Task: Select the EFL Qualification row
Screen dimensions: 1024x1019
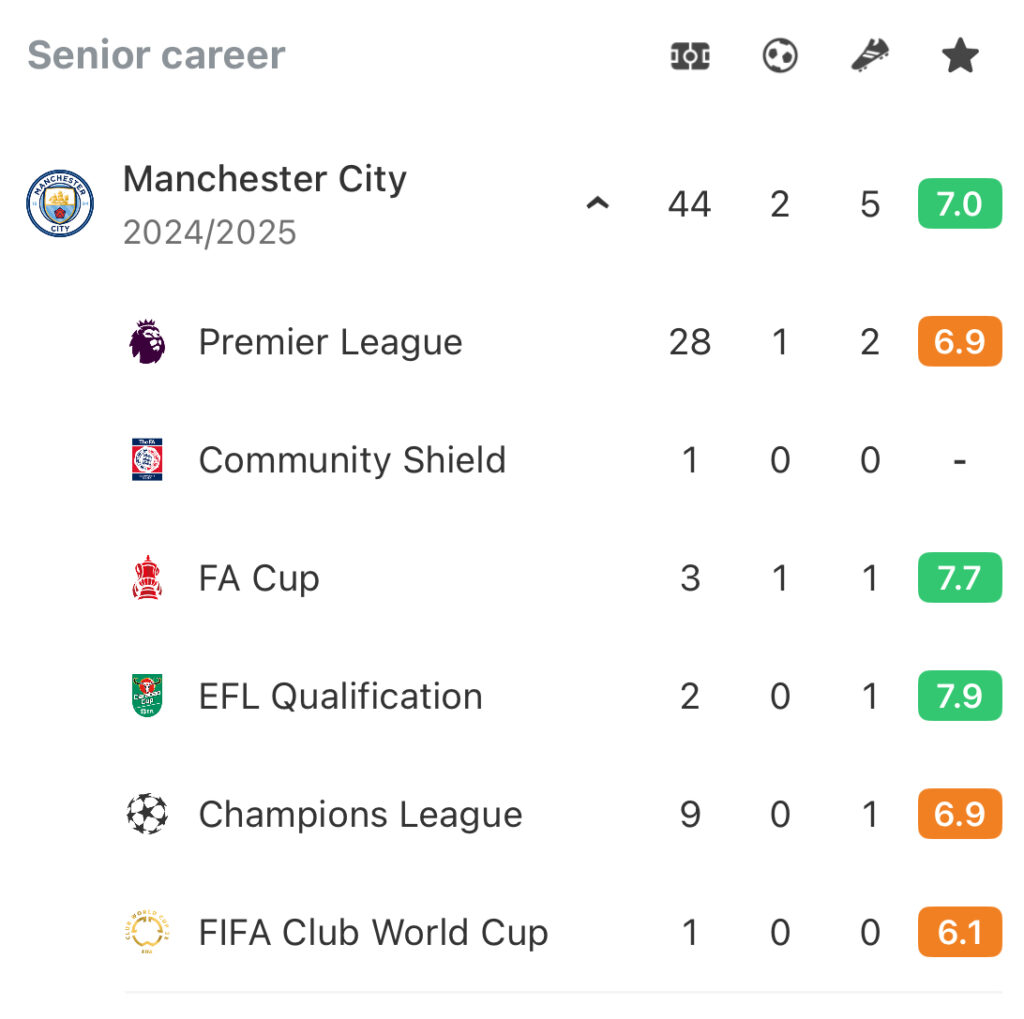Action: [563, 696]
